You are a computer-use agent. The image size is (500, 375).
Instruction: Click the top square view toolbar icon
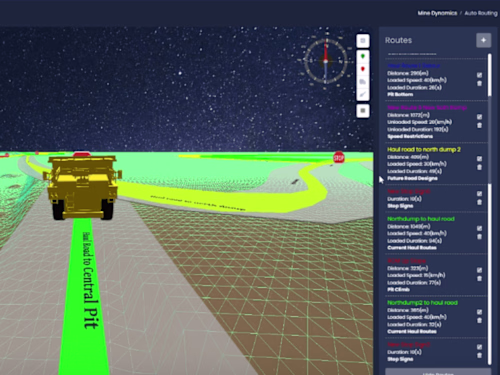(x=363, y=41)
